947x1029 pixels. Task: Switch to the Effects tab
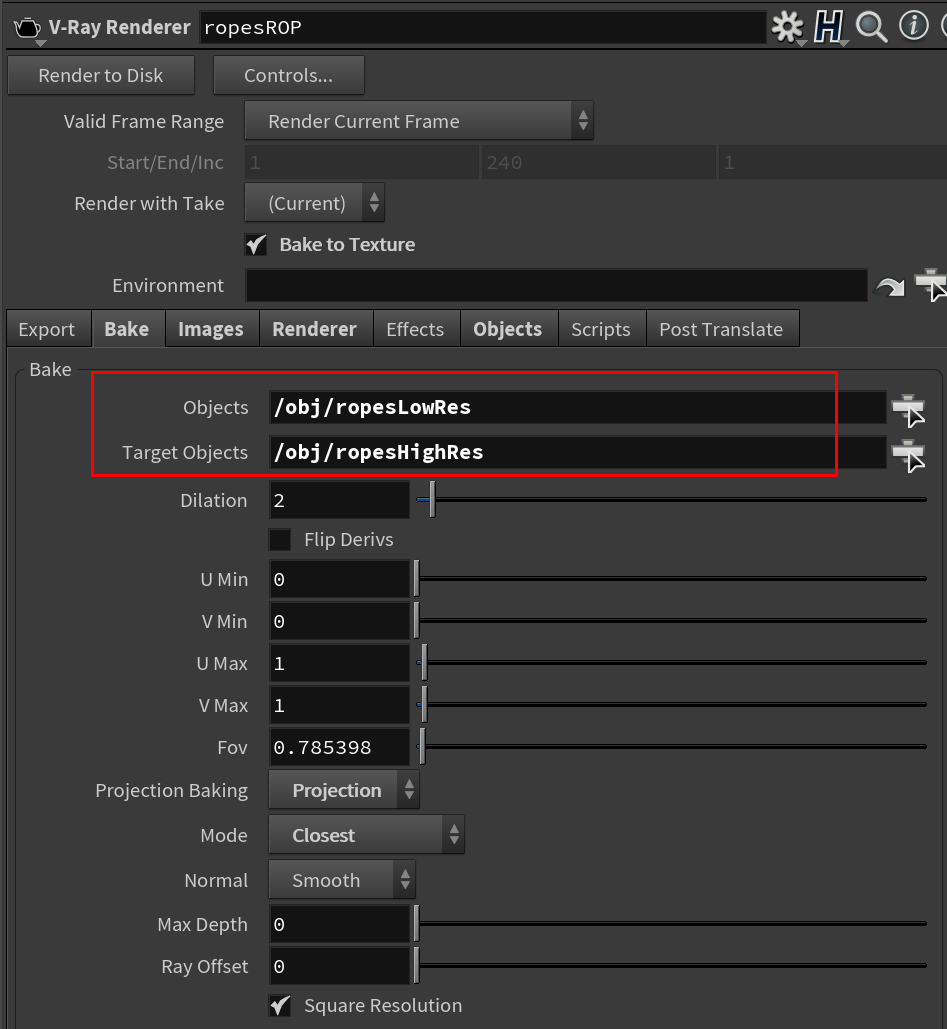[415, 329]
